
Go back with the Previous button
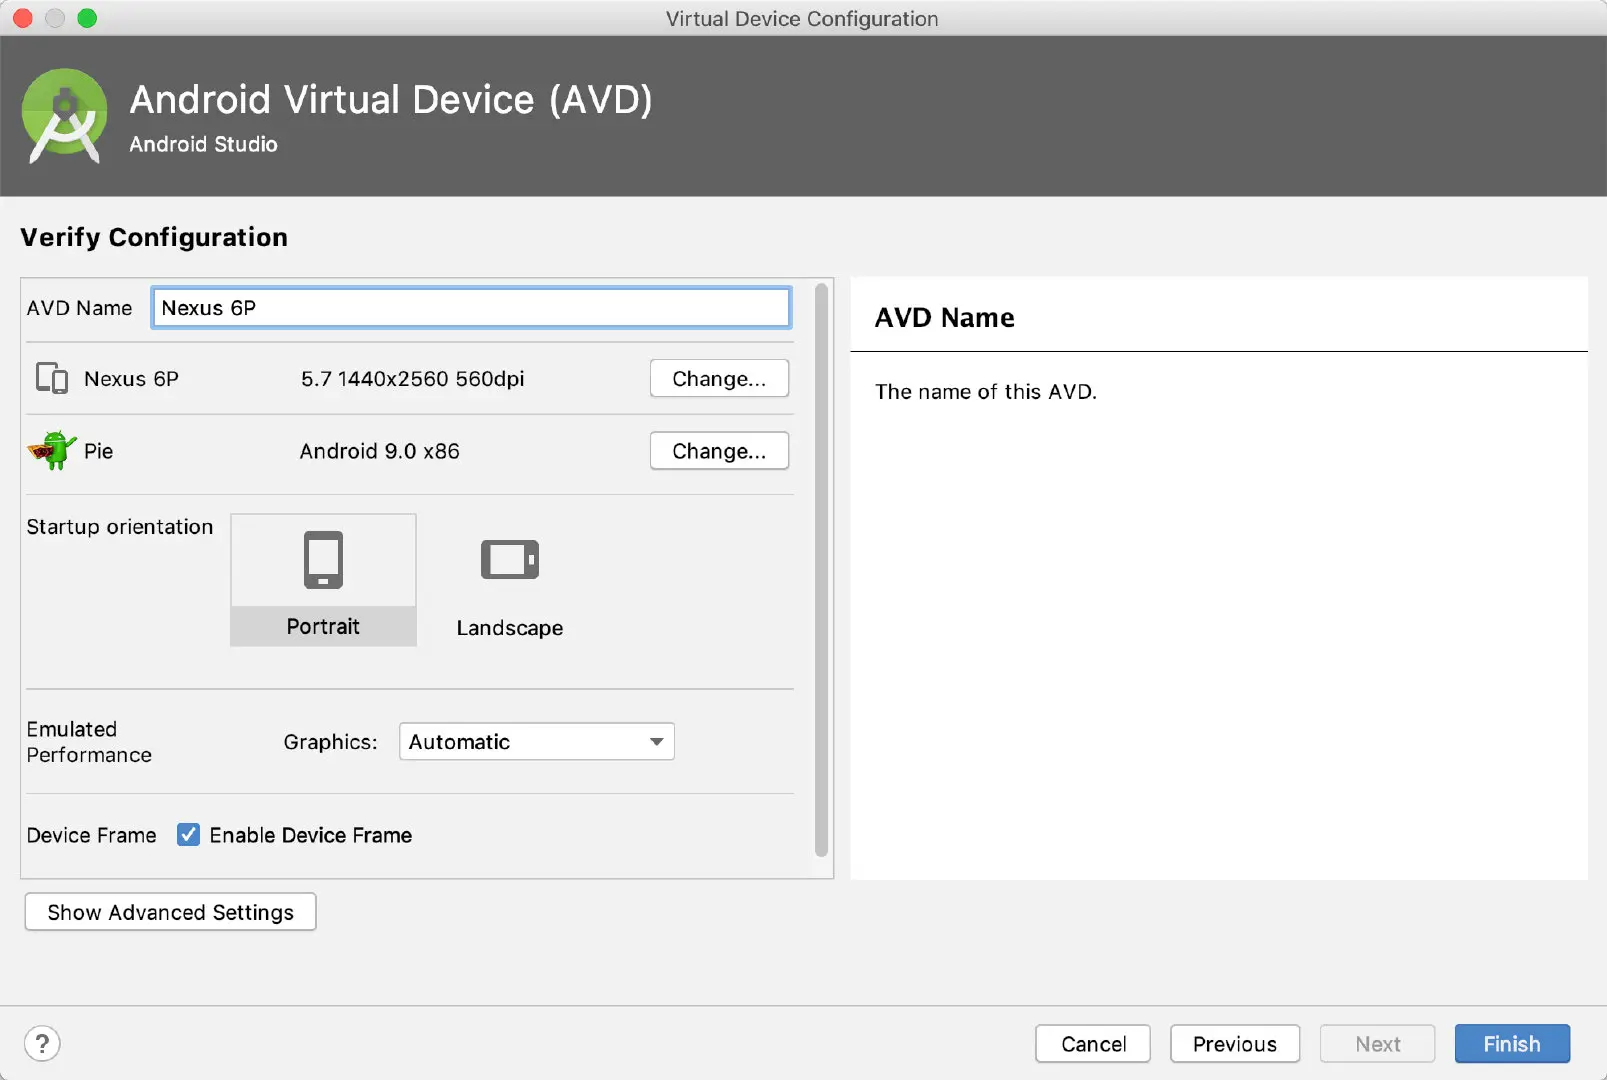[x=1235, y=1044]
